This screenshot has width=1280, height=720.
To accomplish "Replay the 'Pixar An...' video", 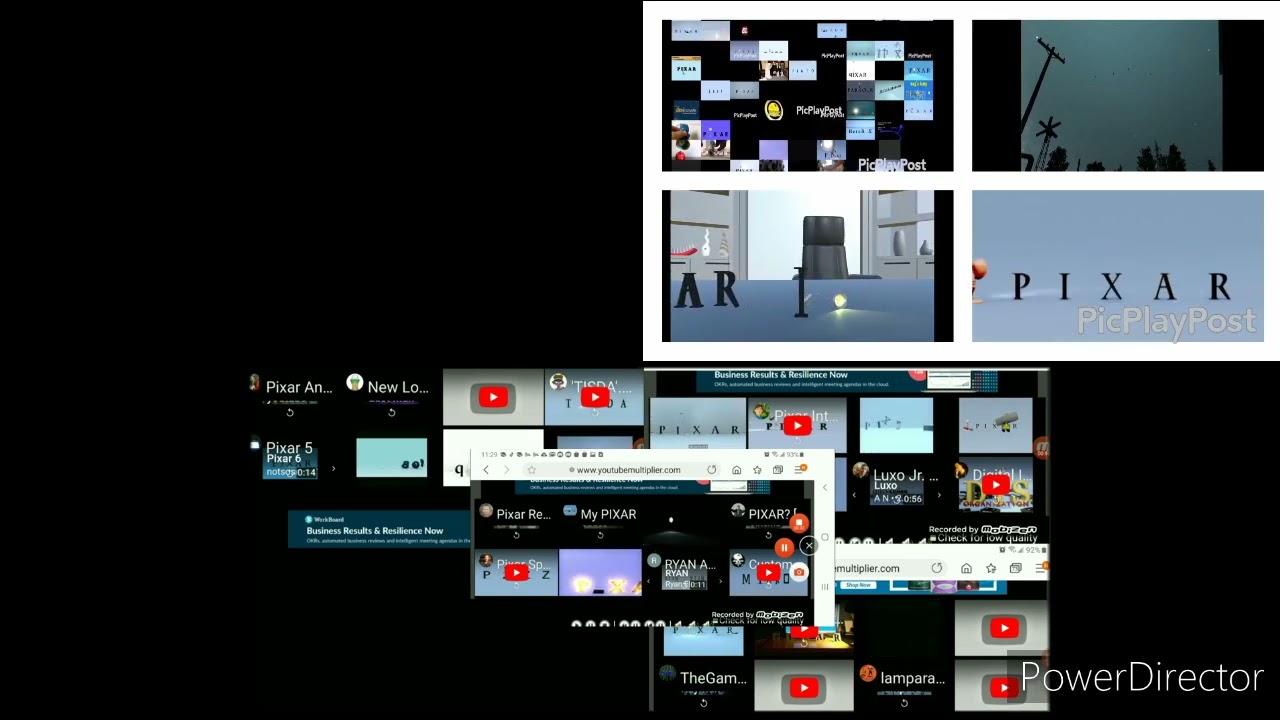I will point(290,412).
